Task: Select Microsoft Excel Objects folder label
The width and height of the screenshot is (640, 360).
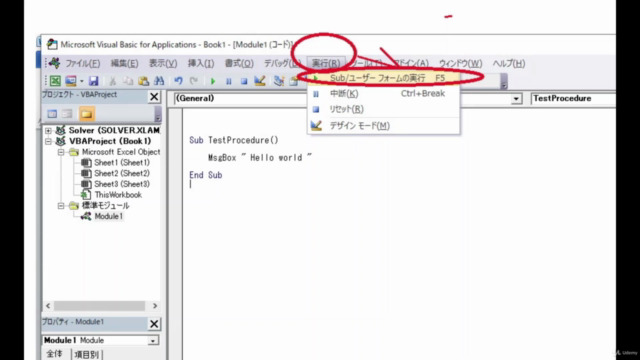Action: pyautogui.click(x=121, y=152)
